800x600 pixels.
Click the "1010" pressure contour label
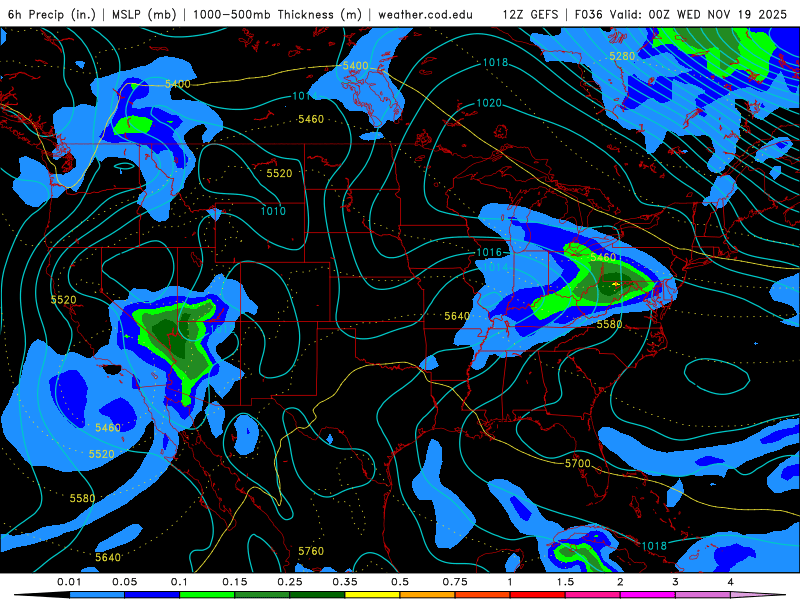[273, 211]
